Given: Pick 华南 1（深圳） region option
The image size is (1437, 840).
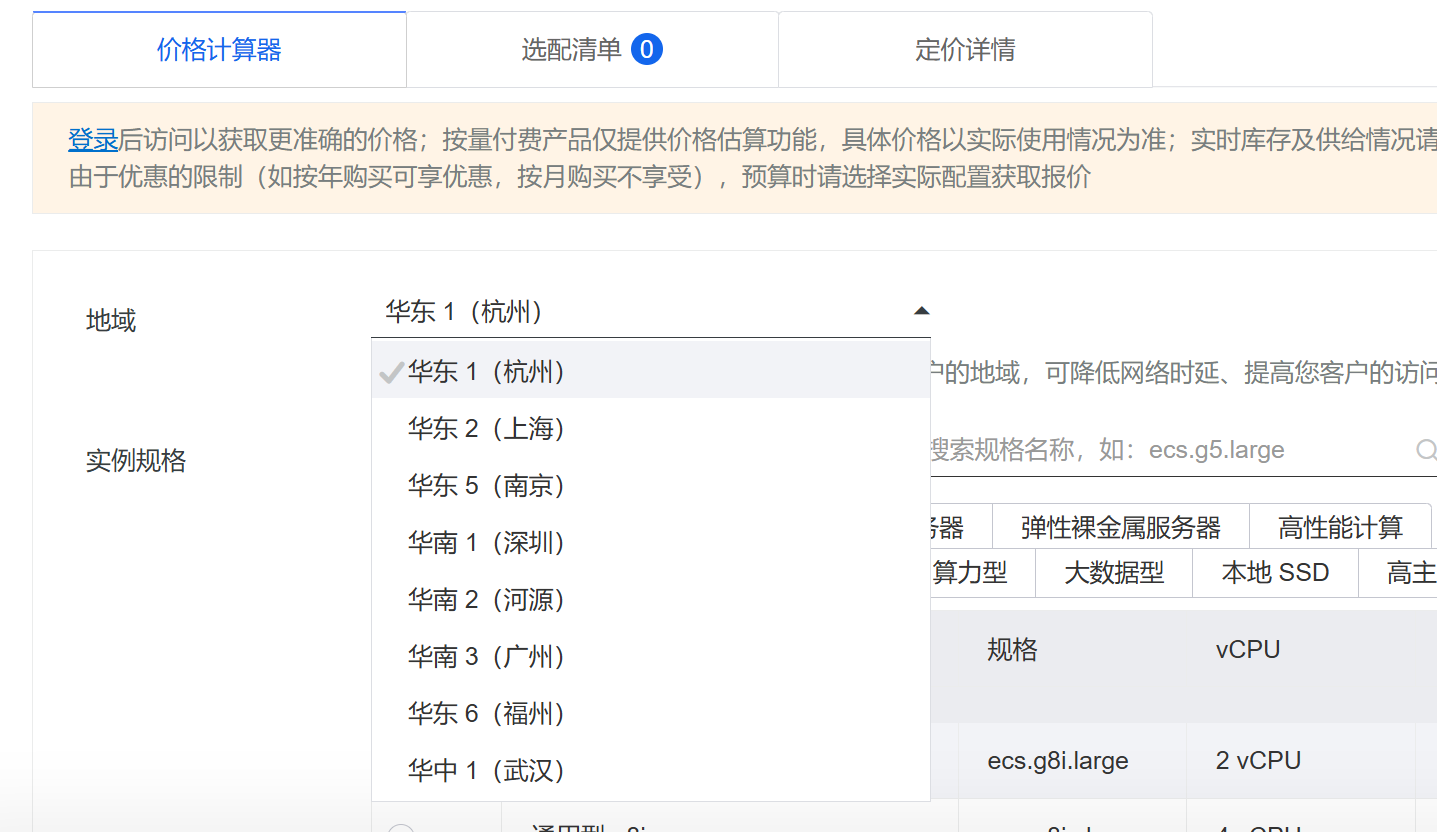Looking at the screenshot, I should pos(651,543).
